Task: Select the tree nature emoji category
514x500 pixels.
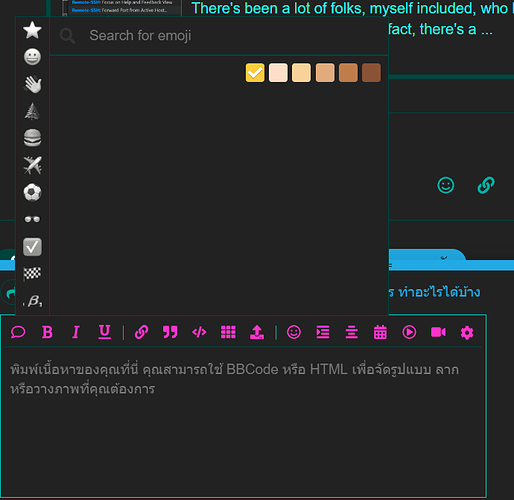Action: [x=32, y=111]
